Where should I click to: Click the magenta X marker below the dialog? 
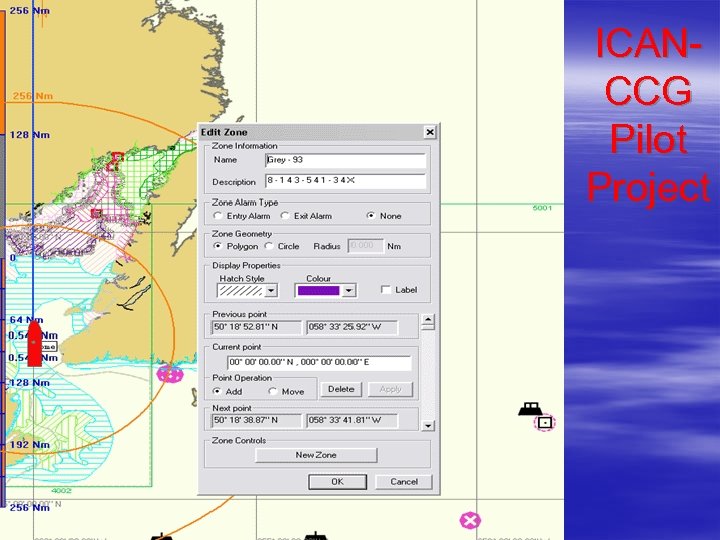[470, 521]
